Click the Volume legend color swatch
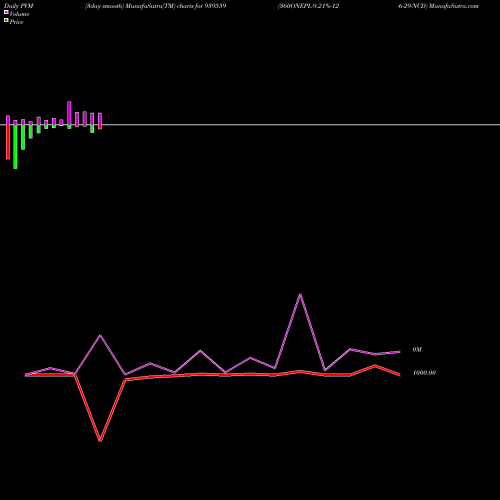500x500 pixels. [6, 12]
